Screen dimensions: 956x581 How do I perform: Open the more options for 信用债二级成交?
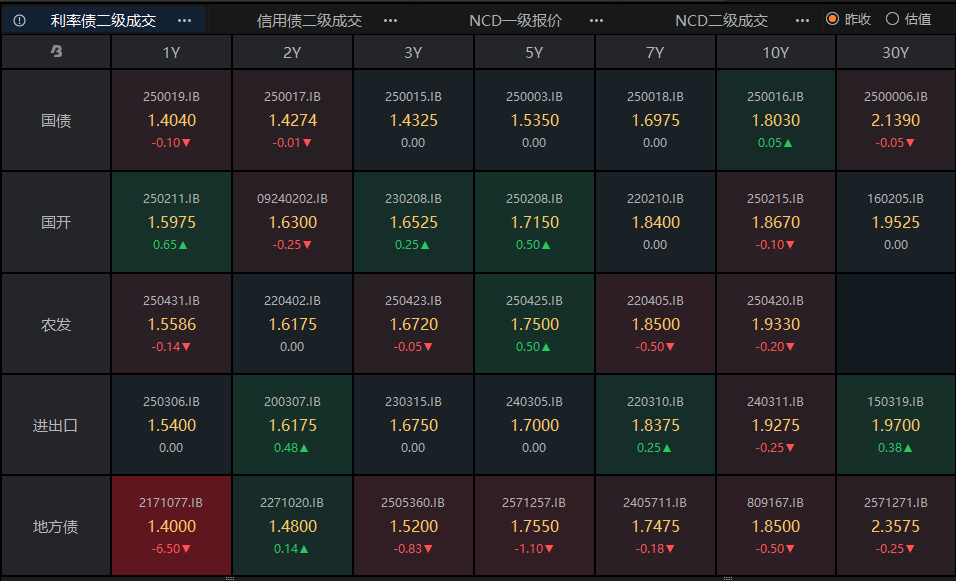(390, 21)
